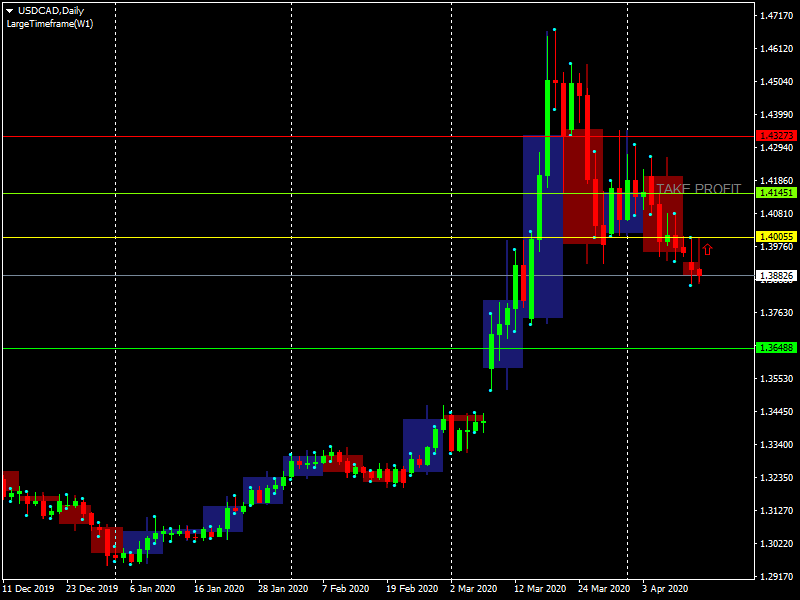800x600 pixels.
Task: Click the 1.29170 price scale label
Action: [777, 577]
